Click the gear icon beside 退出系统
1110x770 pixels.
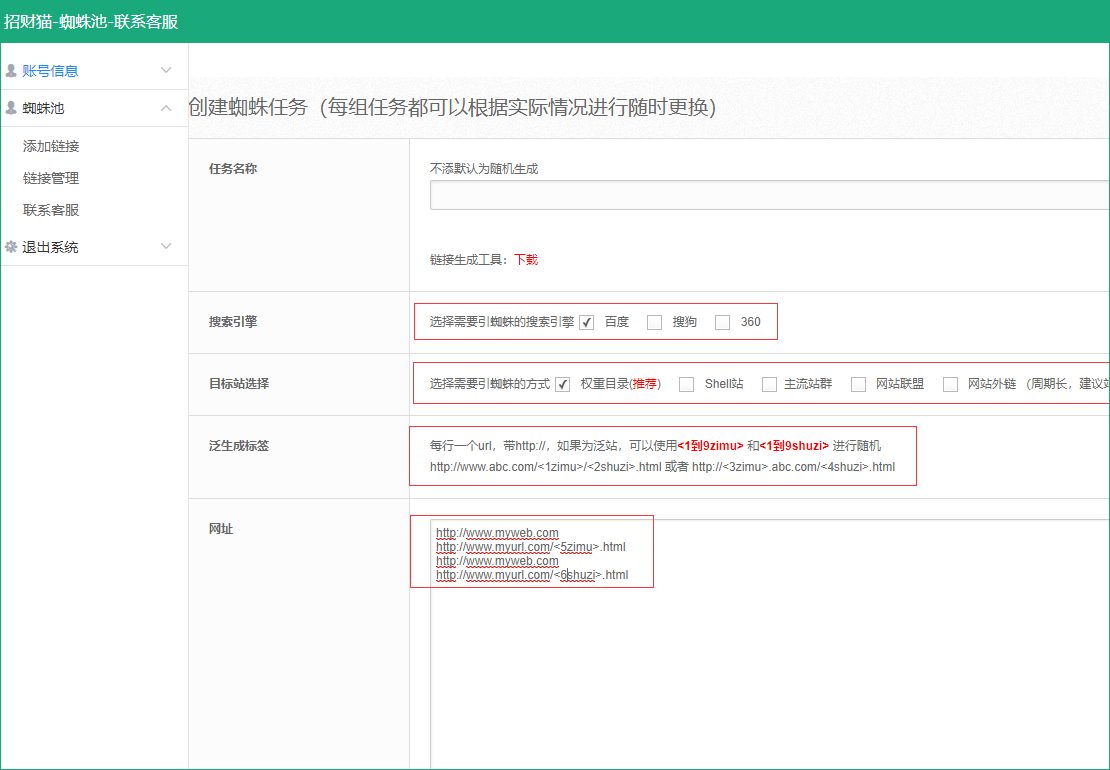(11, 247)
